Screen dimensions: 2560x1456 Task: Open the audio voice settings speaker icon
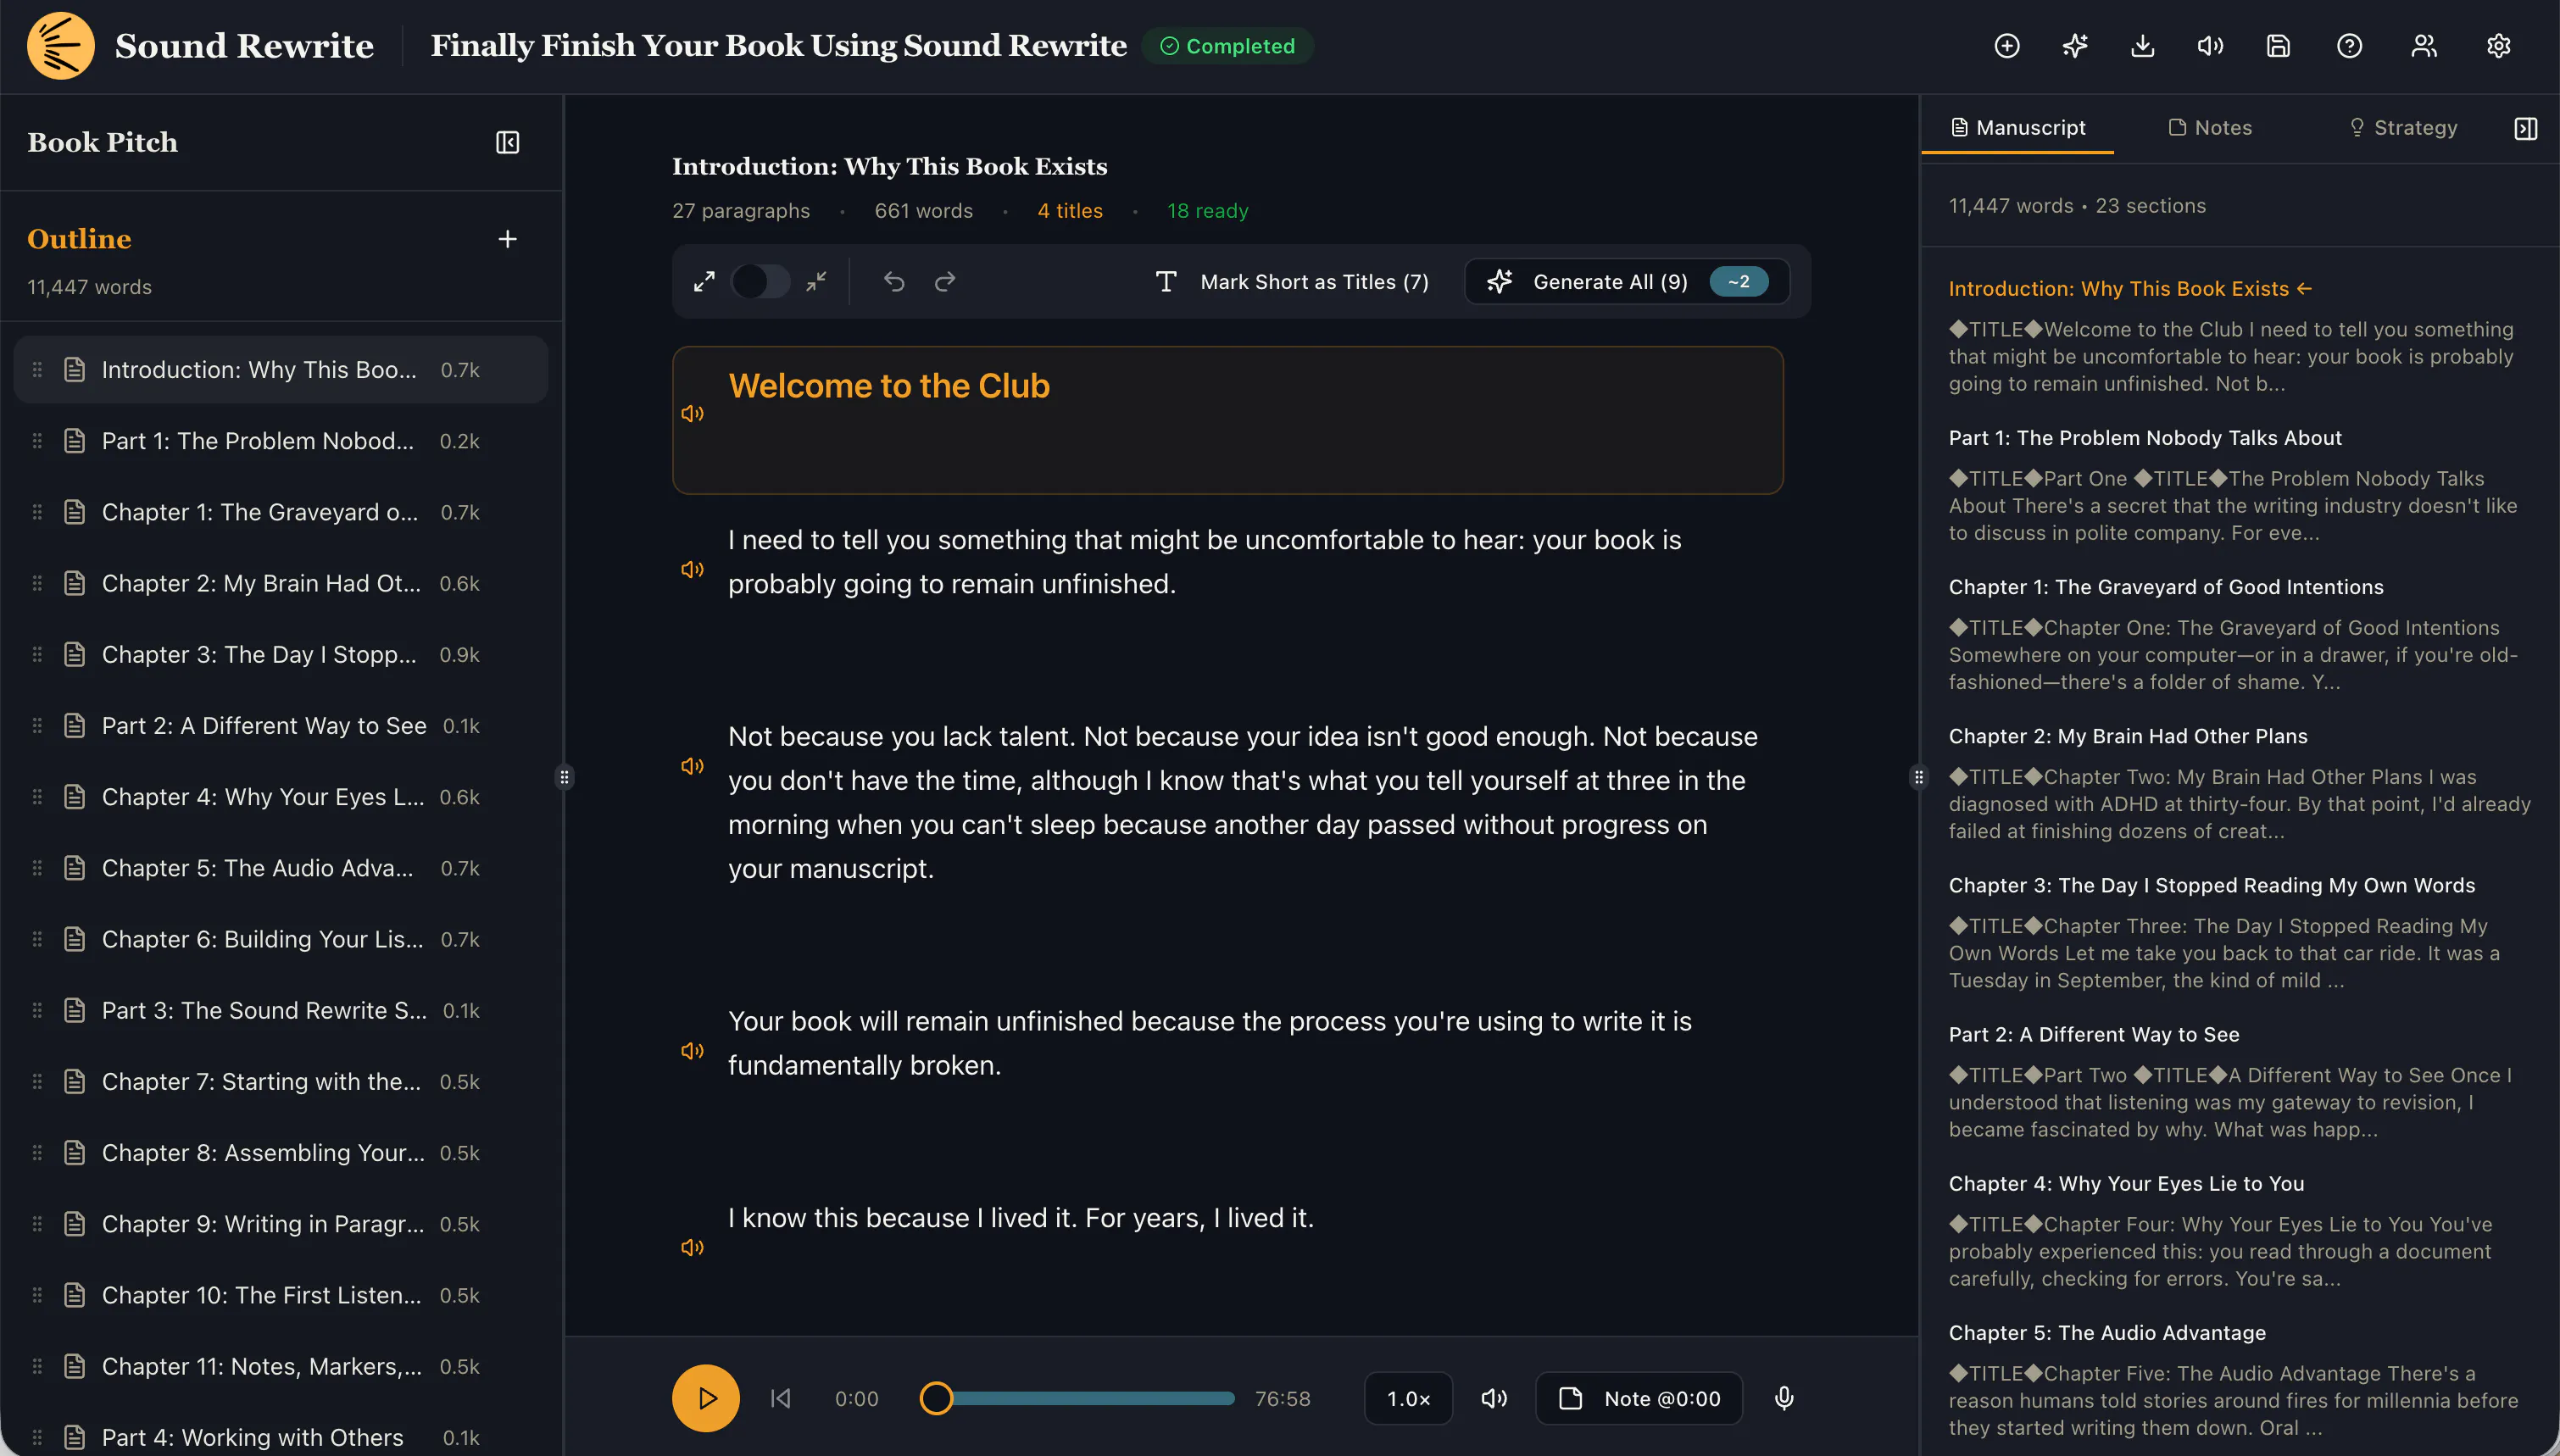(x=2210, y=46)
